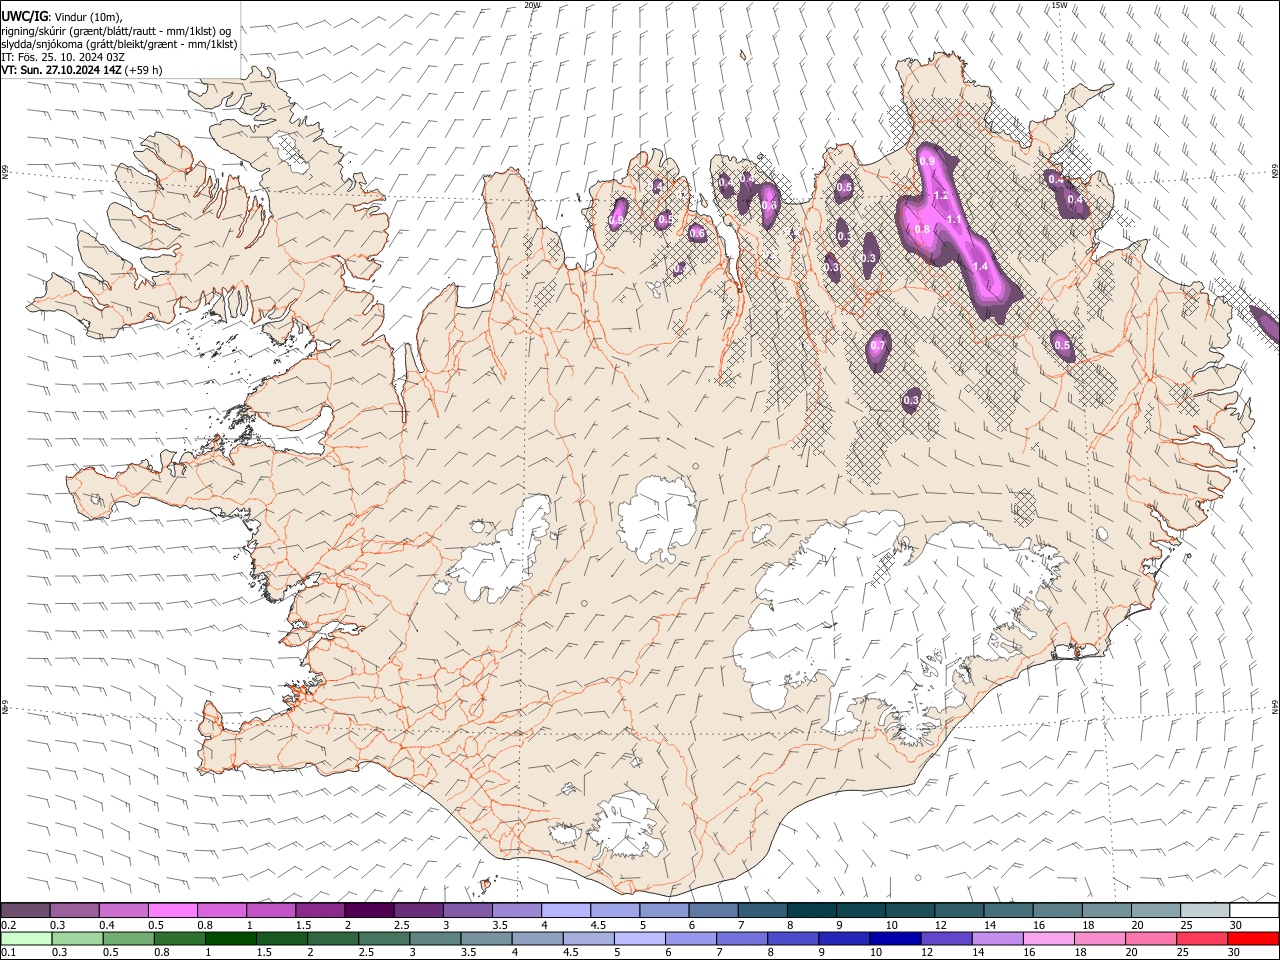The height and width of the screenshot is (960, 1280).
Task: Click the 'IT: Fös. 25. 10. 2024 03Z' line
Action: click(63, 57)
